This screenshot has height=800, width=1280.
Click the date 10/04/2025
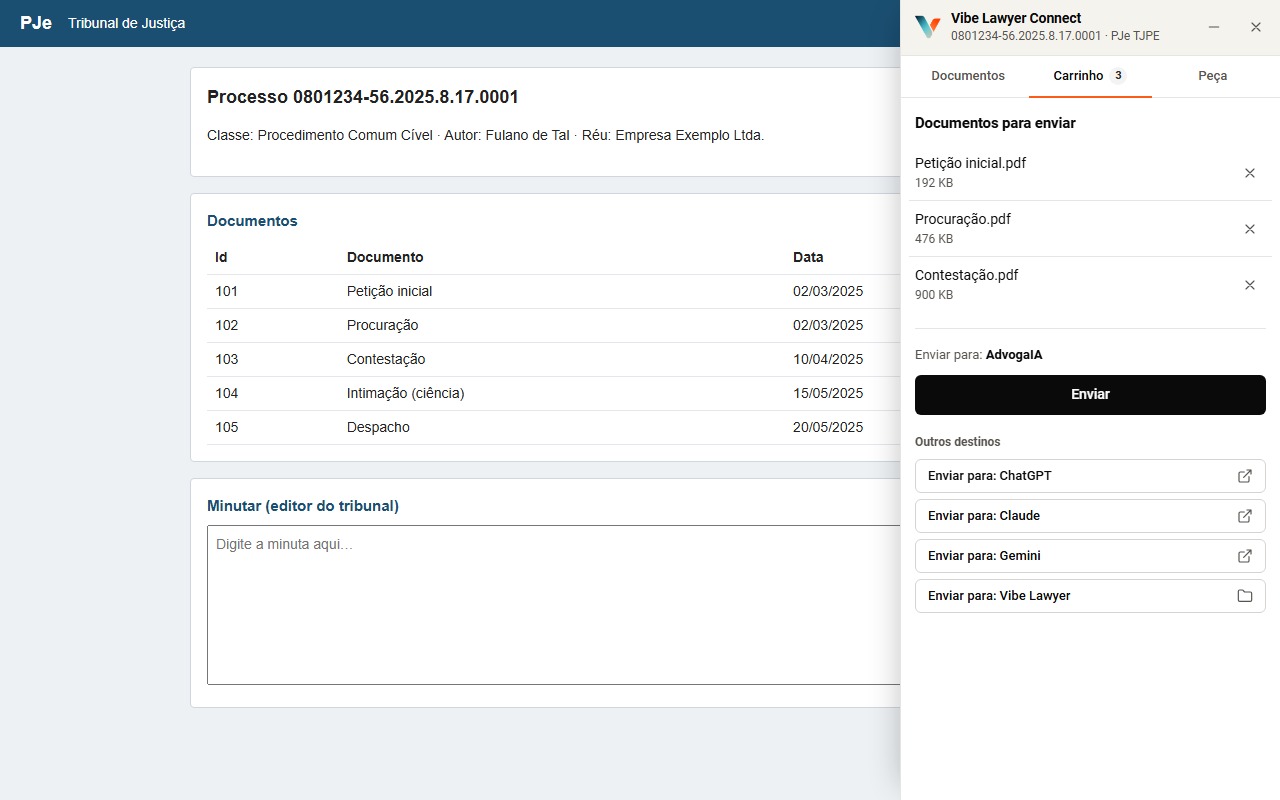(828, 360)
